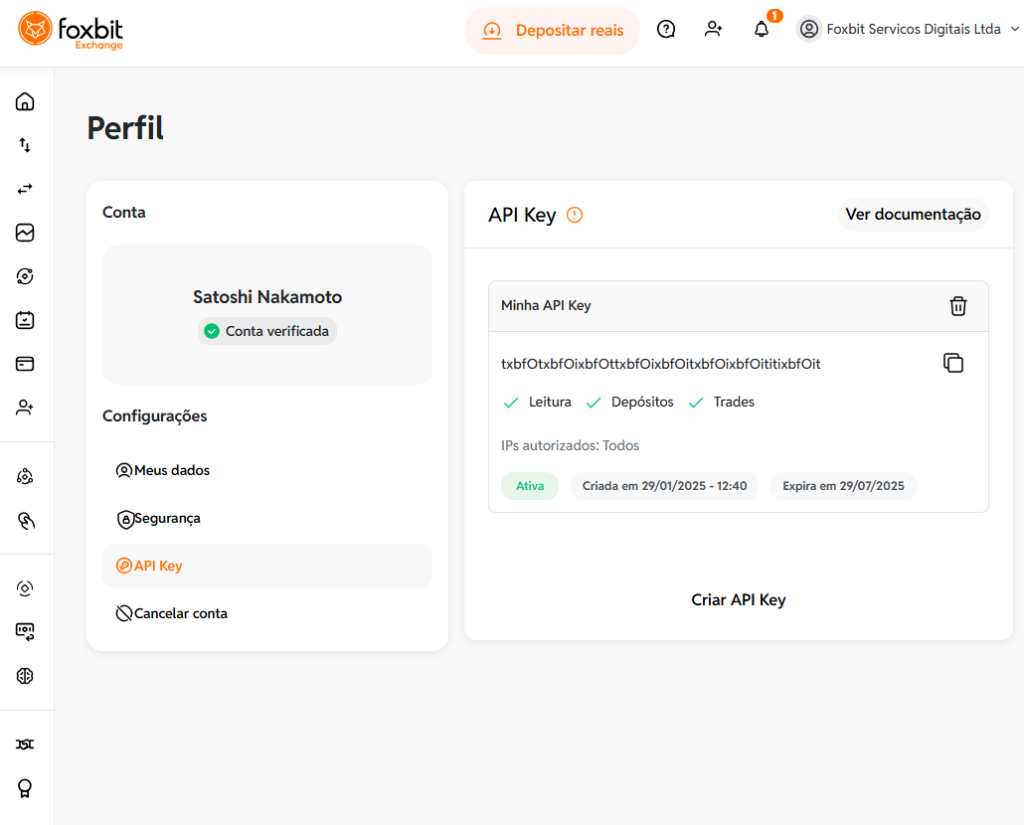
Task: Expand the Foxbit Servicos Digitais Ltda account menu
Action: (x=906, y=29)
